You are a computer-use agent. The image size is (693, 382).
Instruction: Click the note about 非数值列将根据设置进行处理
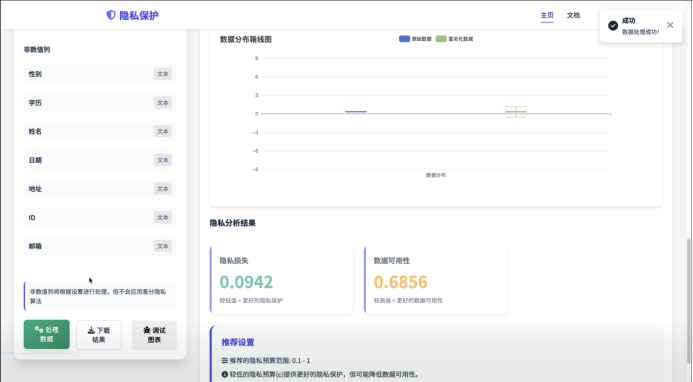(x=100, y=296)
